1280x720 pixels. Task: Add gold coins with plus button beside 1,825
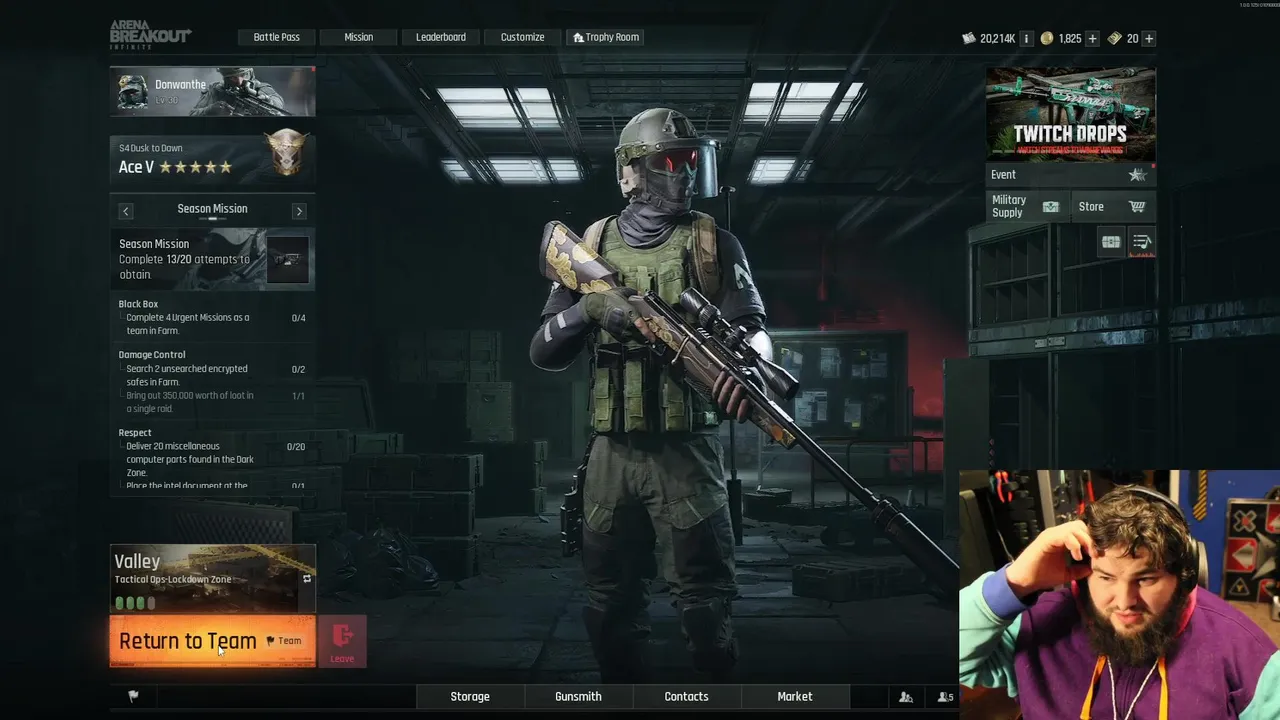pos(1092,38)
